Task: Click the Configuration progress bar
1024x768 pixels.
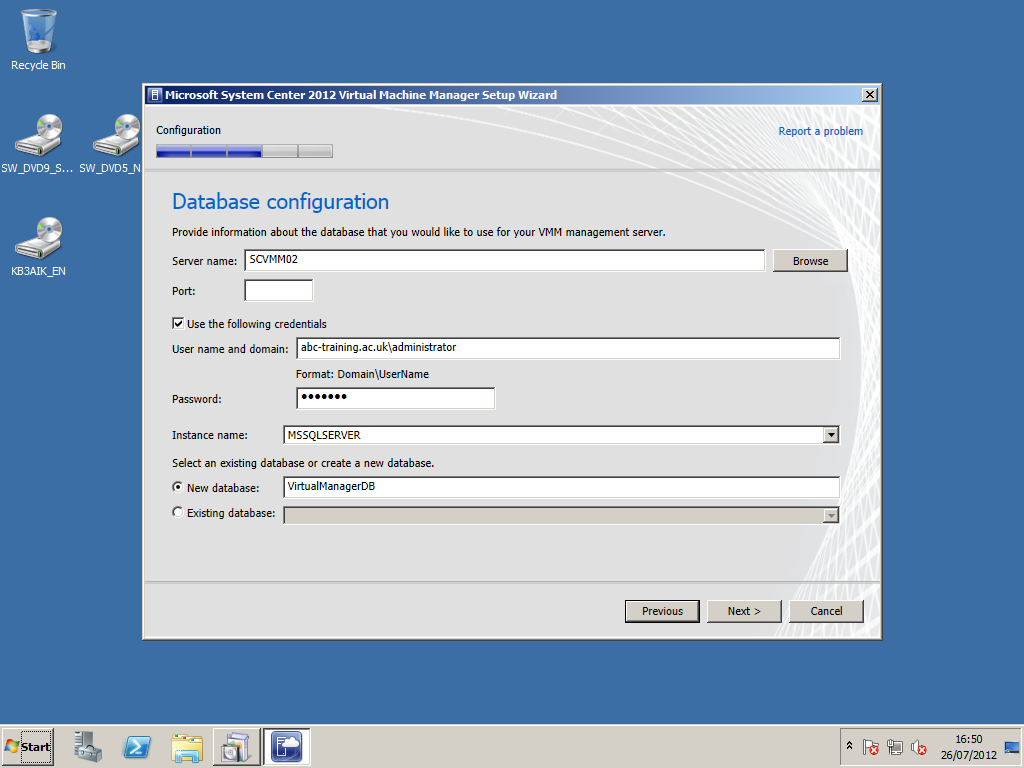Action: tap(244, 152)
